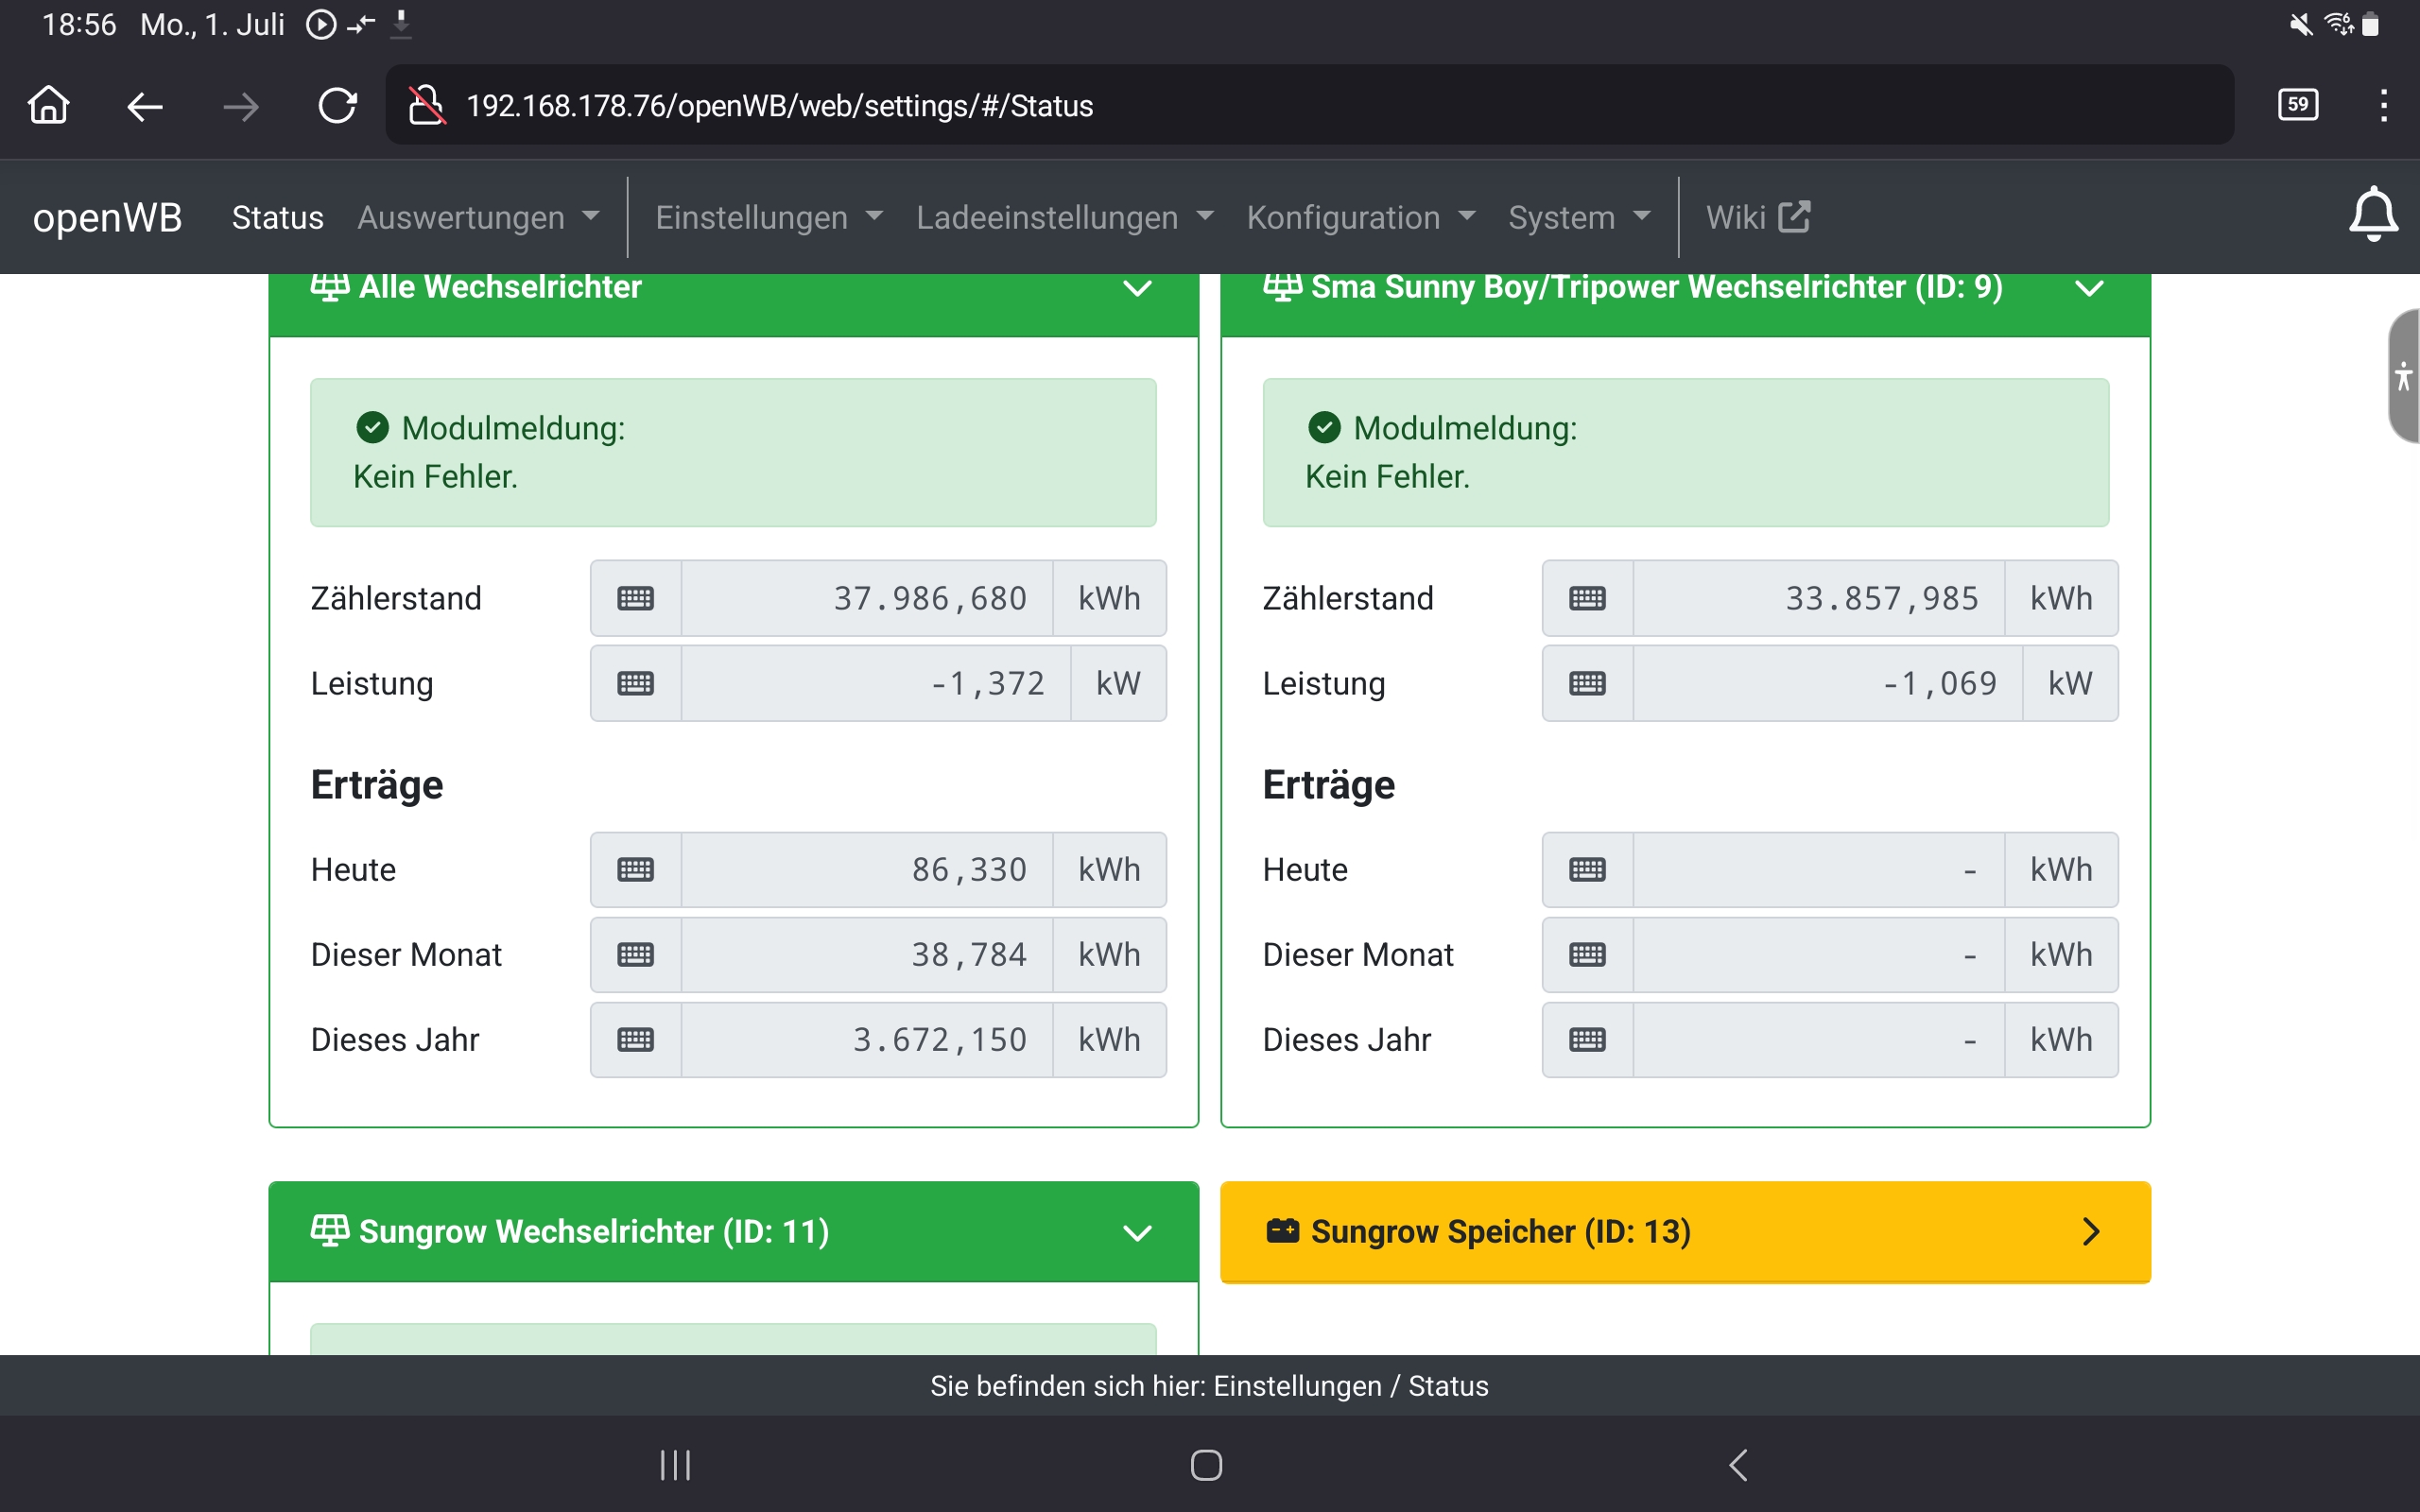Reload the page with refresh icon
This screenshot has height=1512, width=2420.
coord(337,105)
